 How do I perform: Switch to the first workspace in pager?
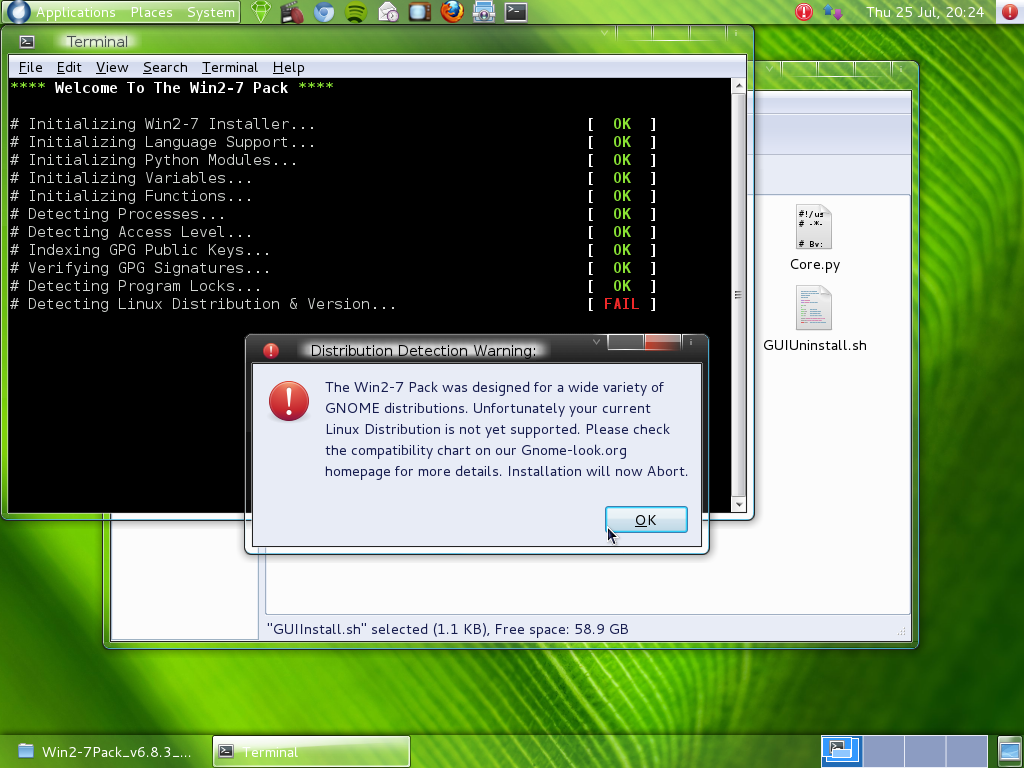[841, 751]
